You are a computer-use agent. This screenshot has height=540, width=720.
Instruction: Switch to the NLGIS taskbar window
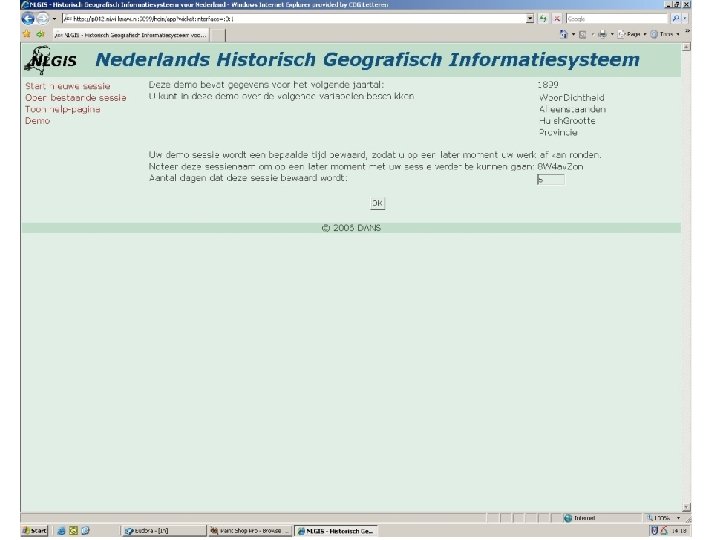(x=336, y=531)
